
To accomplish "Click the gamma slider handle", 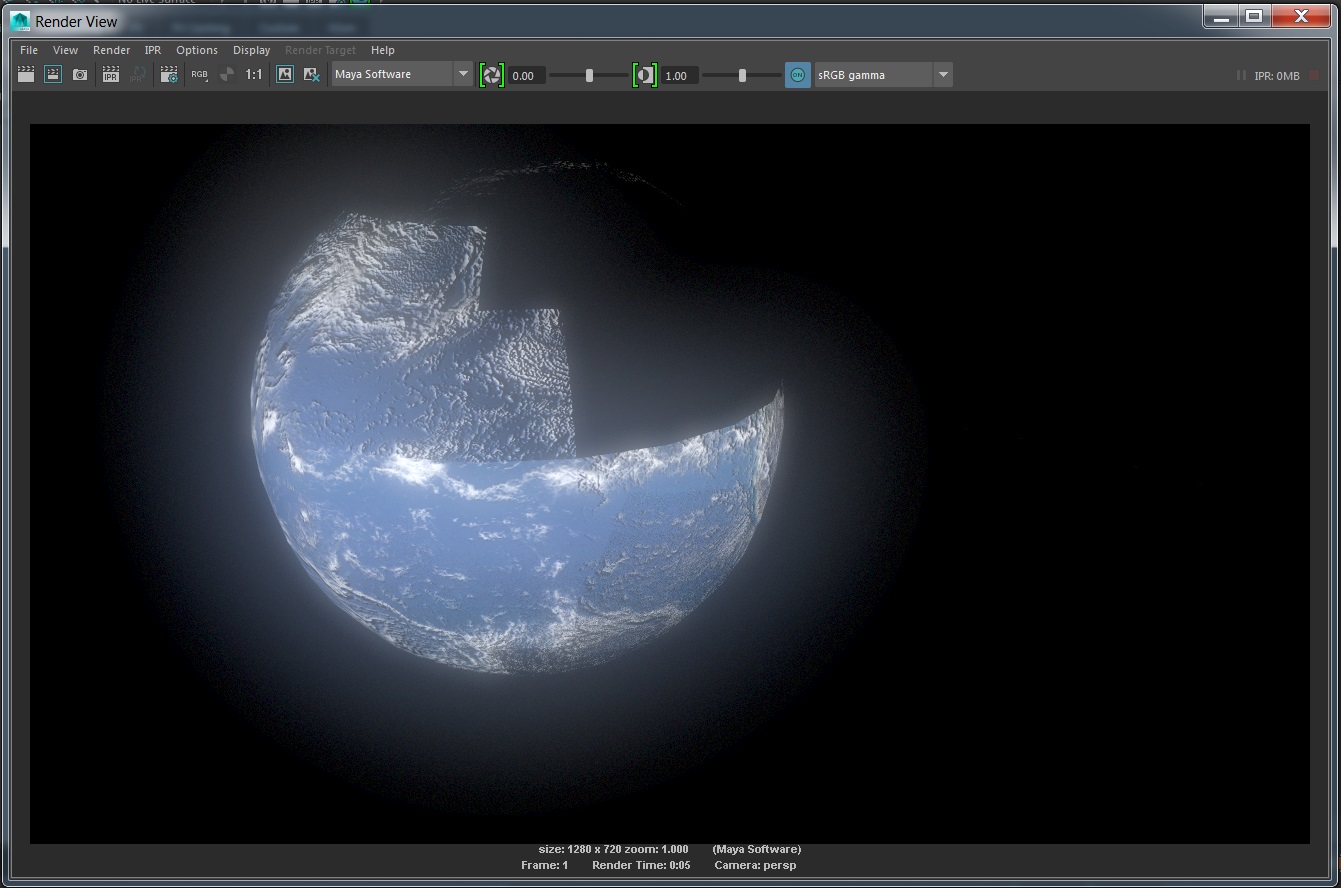I will tap(742, 75).
